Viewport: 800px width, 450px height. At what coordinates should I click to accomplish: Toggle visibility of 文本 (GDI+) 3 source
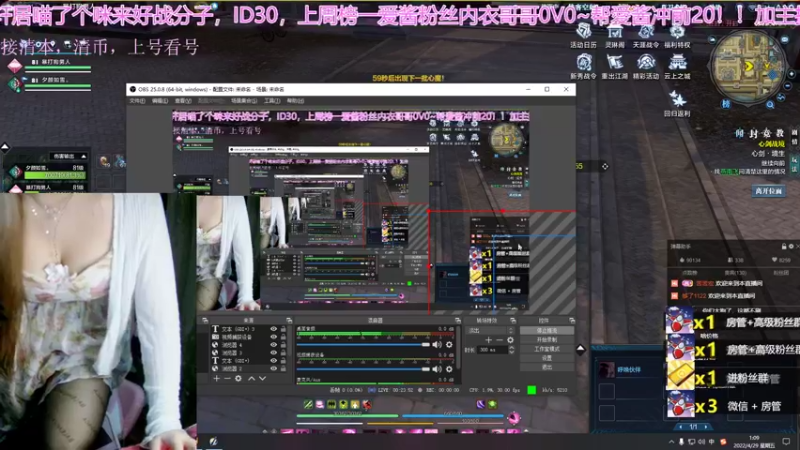click(273, 329)
